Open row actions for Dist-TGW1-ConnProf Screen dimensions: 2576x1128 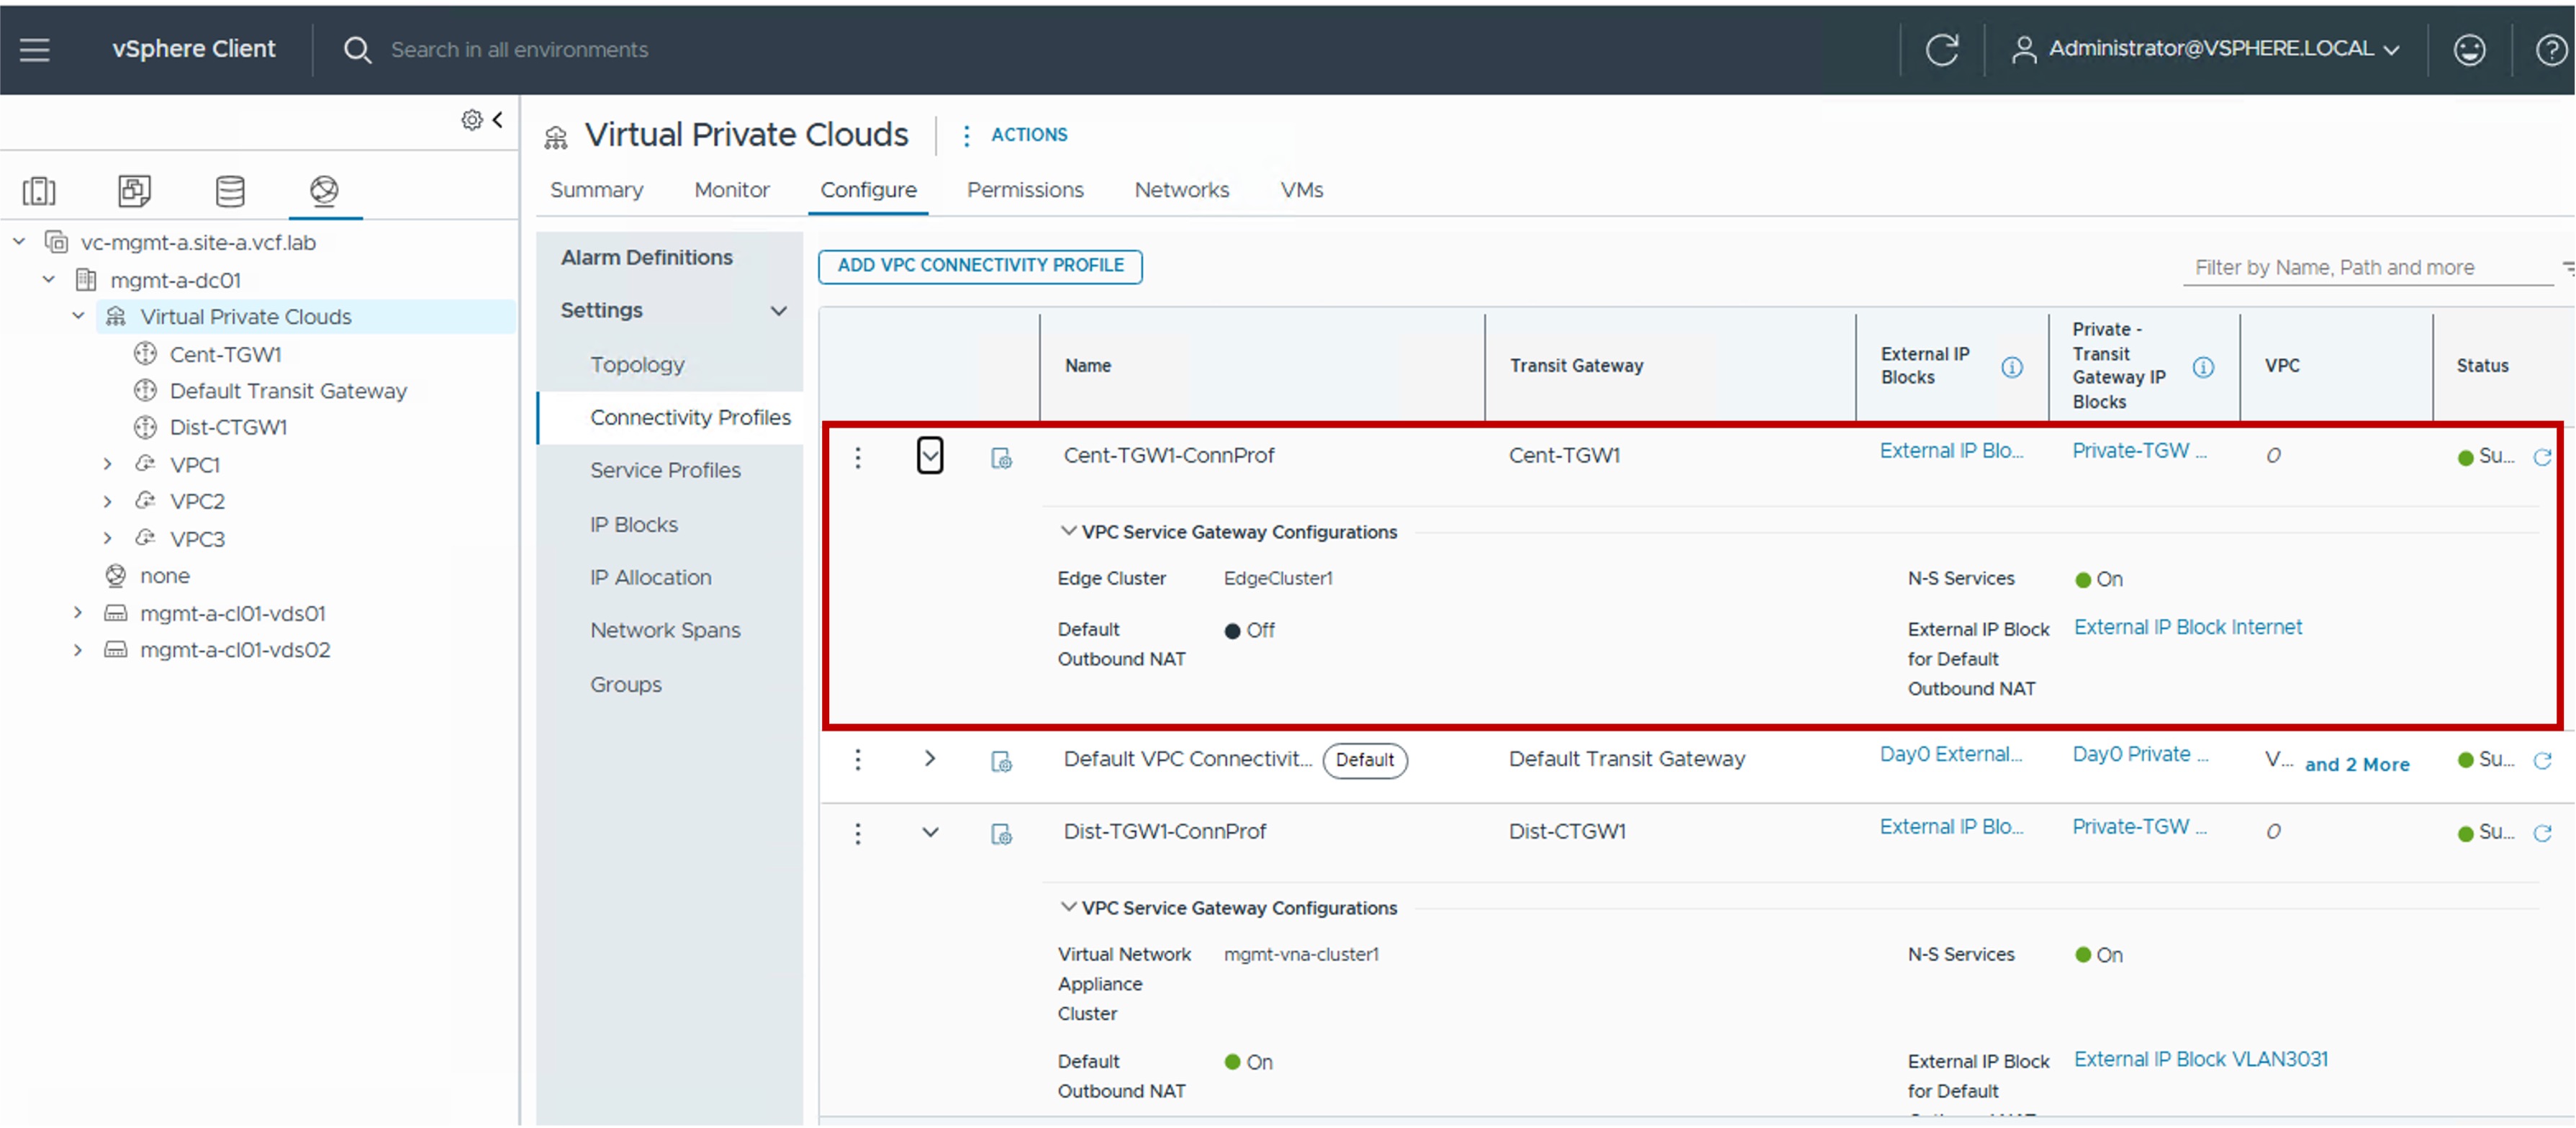pos(857,833)
